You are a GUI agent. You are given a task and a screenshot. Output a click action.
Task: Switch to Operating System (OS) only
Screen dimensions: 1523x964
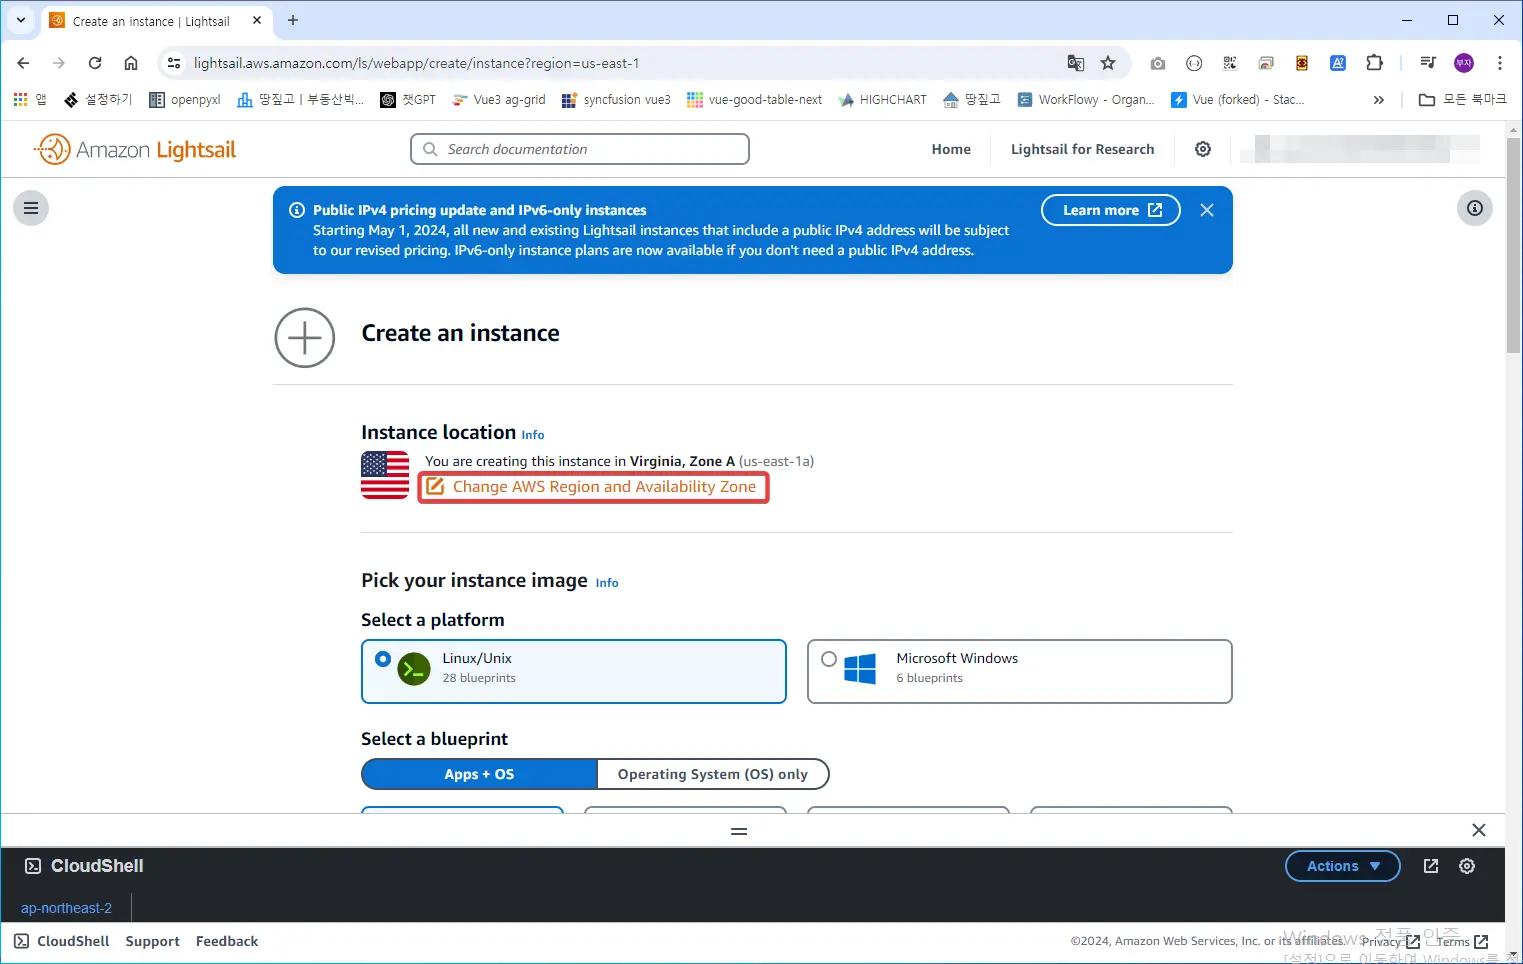pos(713,774)
